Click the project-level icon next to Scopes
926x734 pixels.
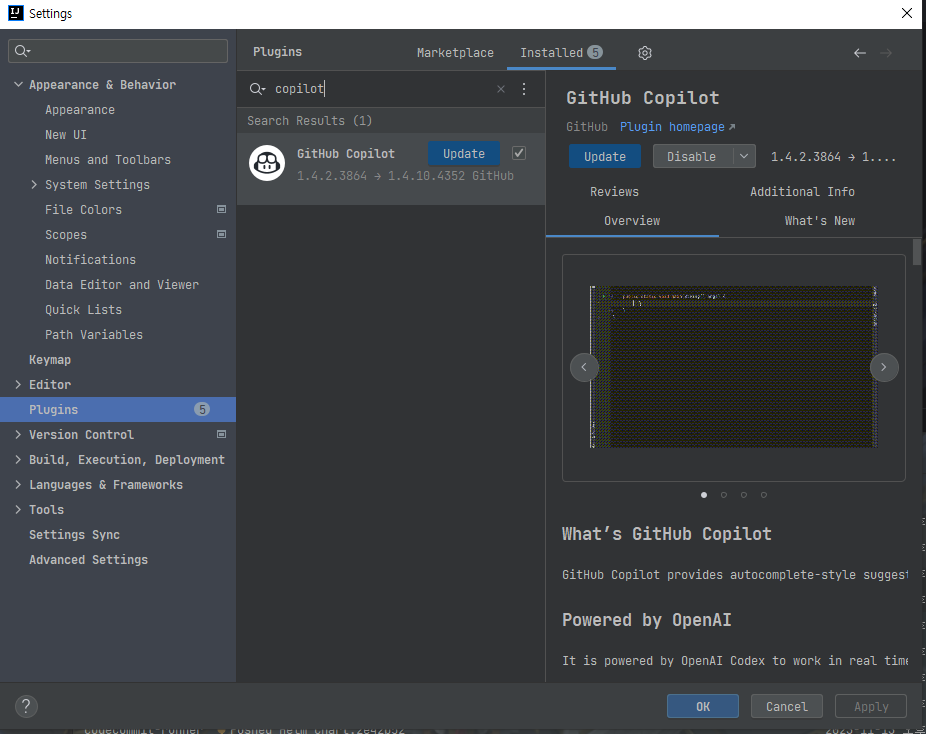[221, 234]
